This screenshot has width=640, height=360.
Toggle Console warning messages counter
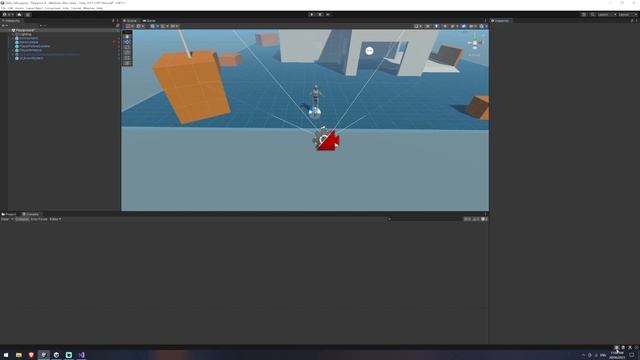point(476,219)
